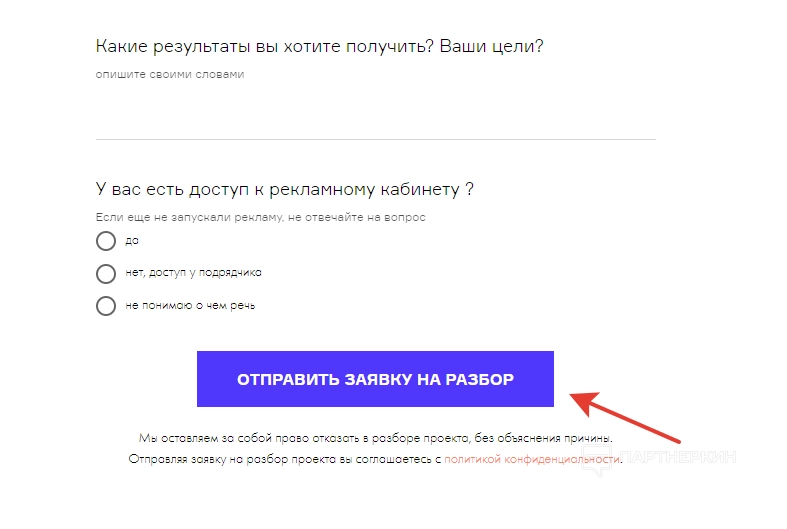Screen dimensions: 787x529
Task: Select the "да" radio button
Action: point(106,241)
